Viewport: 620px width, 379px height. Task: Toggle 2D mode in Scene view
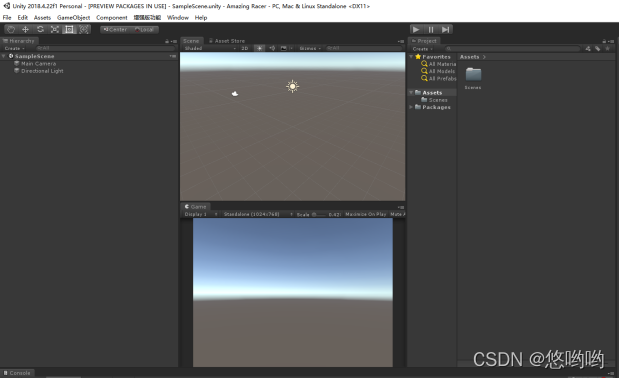[245, 48]
